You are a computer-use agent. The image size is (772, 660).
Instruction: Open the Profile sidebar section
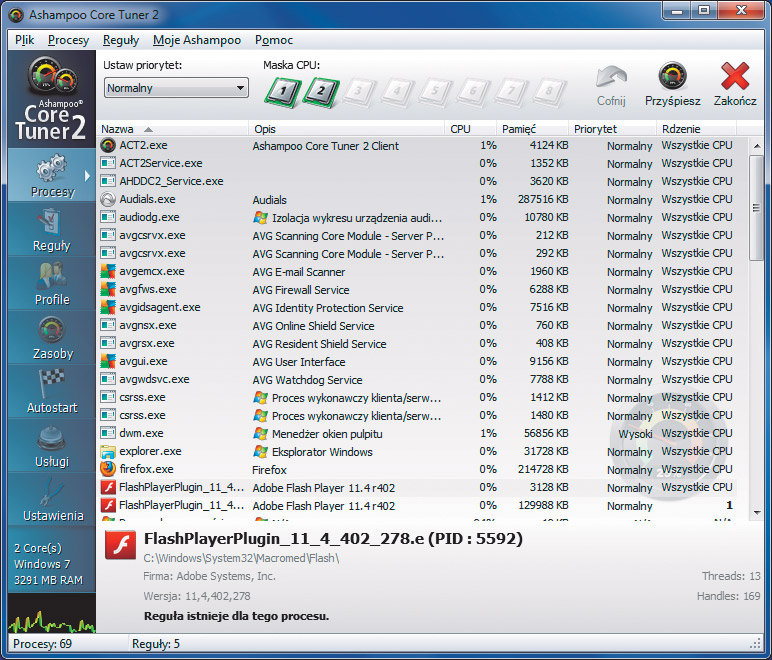(x=51, y=284)
